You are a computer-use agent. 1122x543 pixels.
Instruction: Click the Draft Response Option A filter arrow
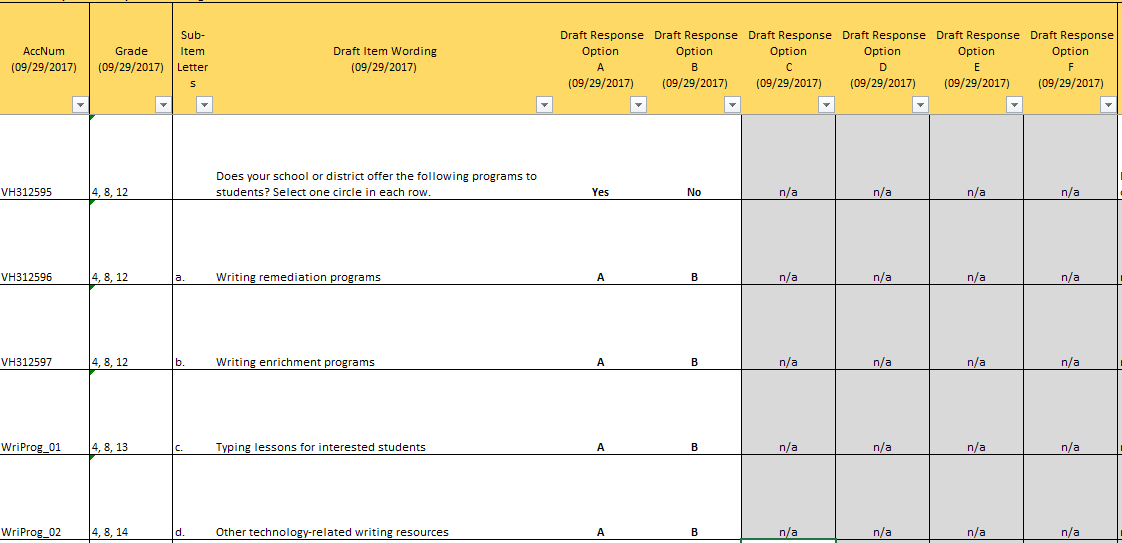pos(638,105)
